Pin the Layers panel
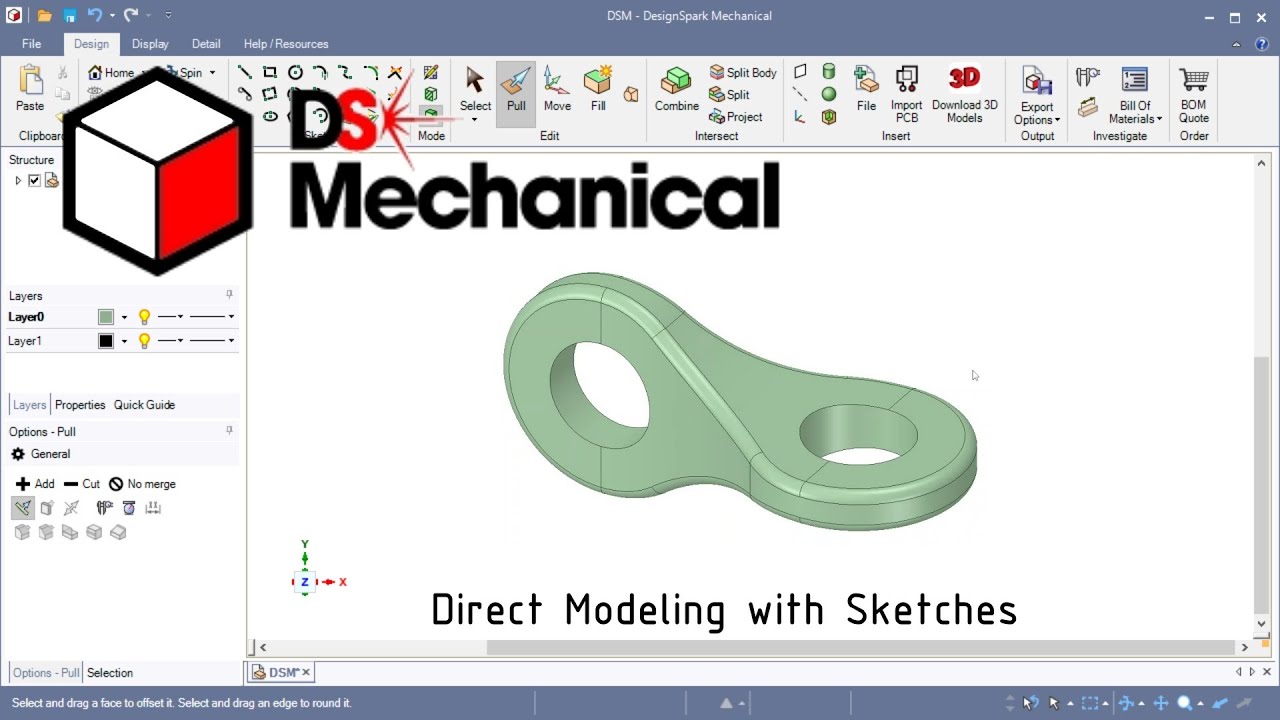1280x720 pixels. tap(229, 295)
